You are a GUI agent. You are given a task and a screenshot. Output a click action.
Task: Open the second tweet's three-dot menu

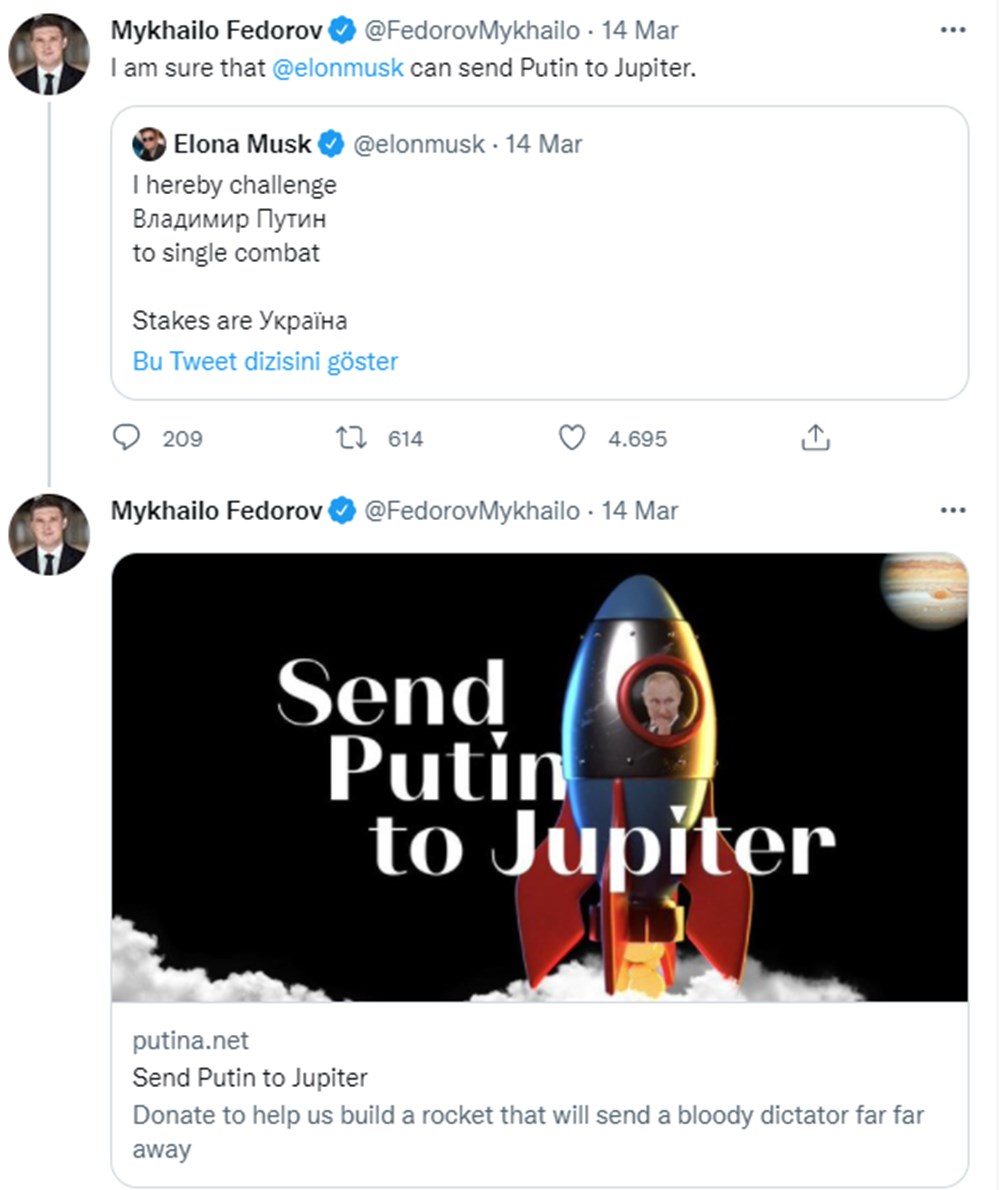(x=953, y=511)
